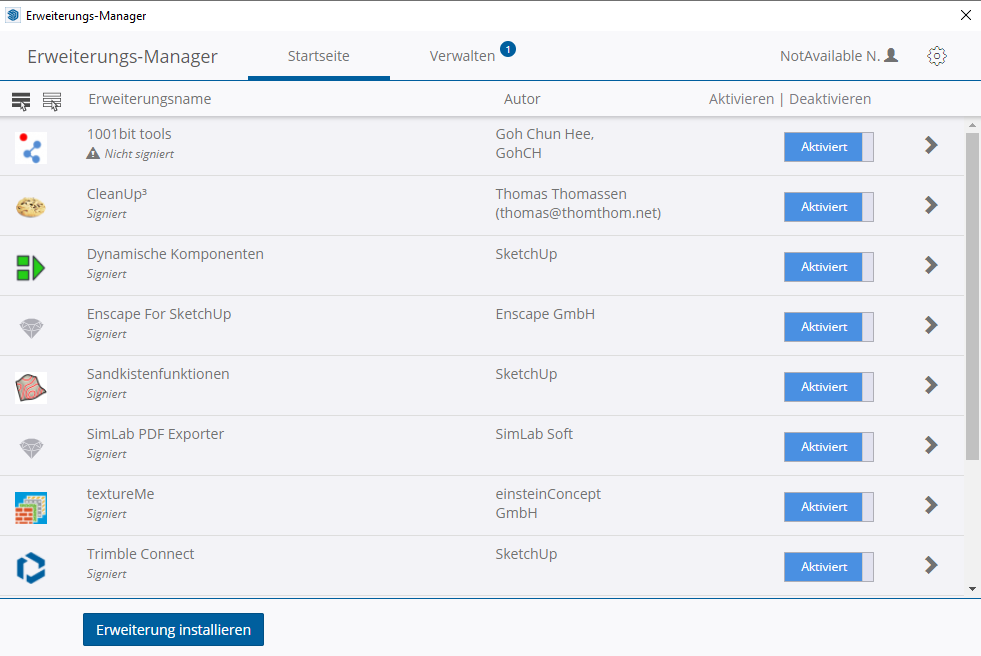Expand the Dynamische Komponenten details chevron
The width and height of the screenshot is (981, 656).
[x=931, y=265]
